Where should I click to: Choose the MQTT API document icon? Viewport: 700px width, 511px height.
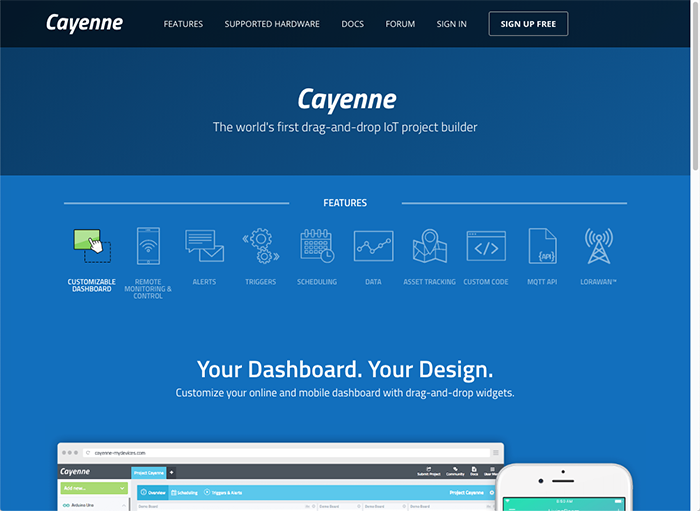(542, 246)
